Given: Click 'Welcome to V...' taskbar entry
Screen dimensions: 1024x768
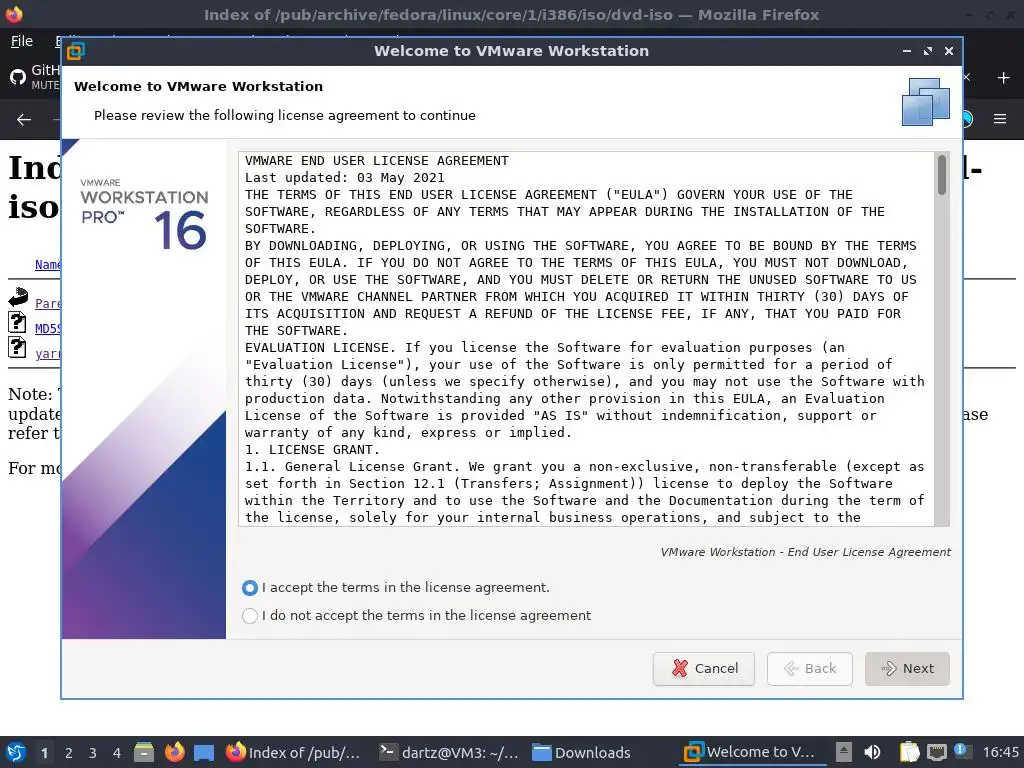Looking at the screenshot, I should [750, 752].
